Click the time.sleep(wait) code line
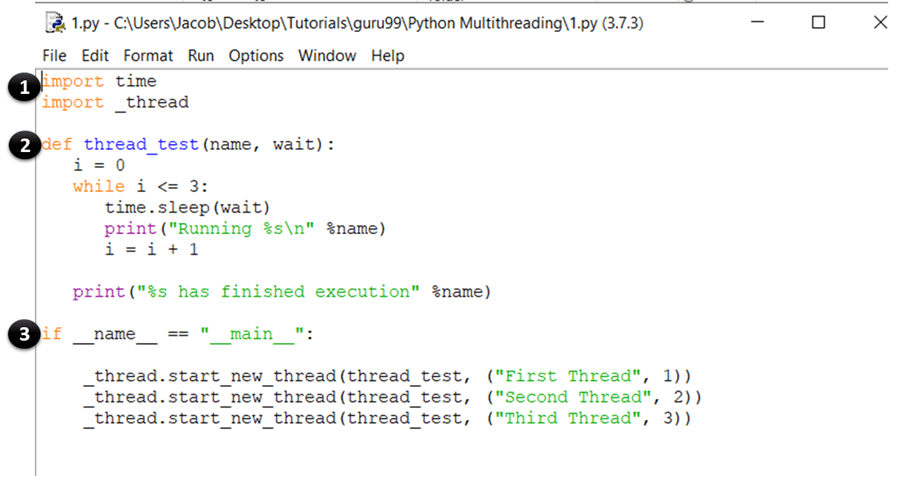This screenshot has width=900, height=484. coord(187,207)
